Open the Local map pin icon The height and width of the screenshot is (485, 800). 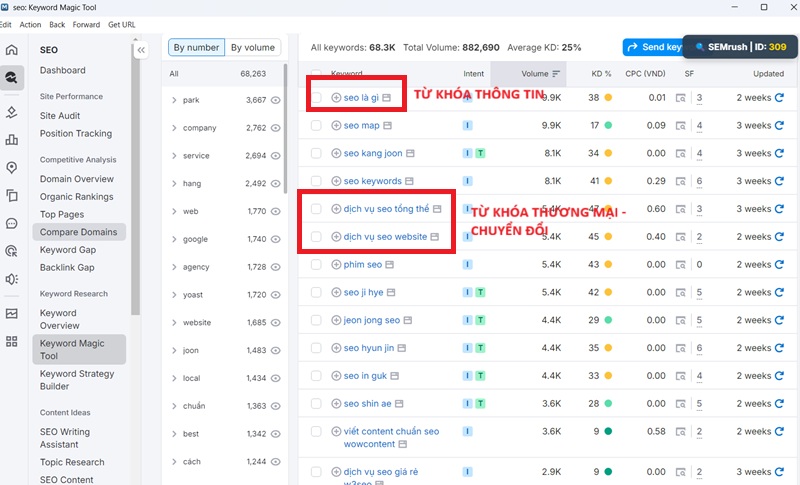pyautogui.click(x=11, y=168)
